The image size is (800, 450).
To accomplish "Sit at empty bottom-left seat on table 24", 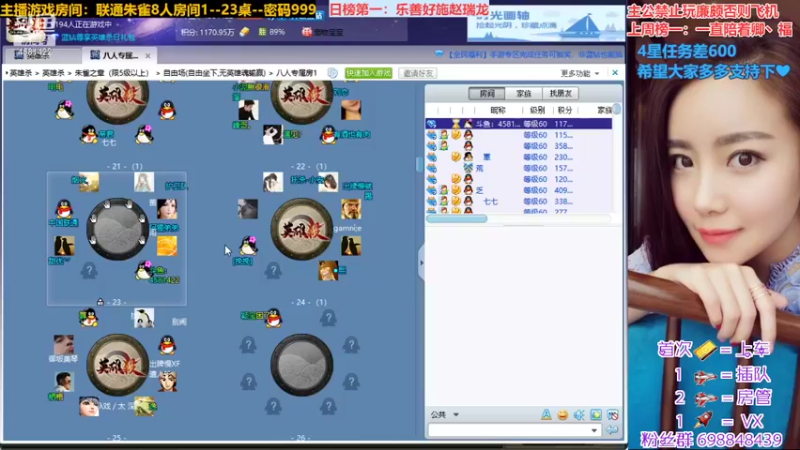I will (x=273, y=270).
